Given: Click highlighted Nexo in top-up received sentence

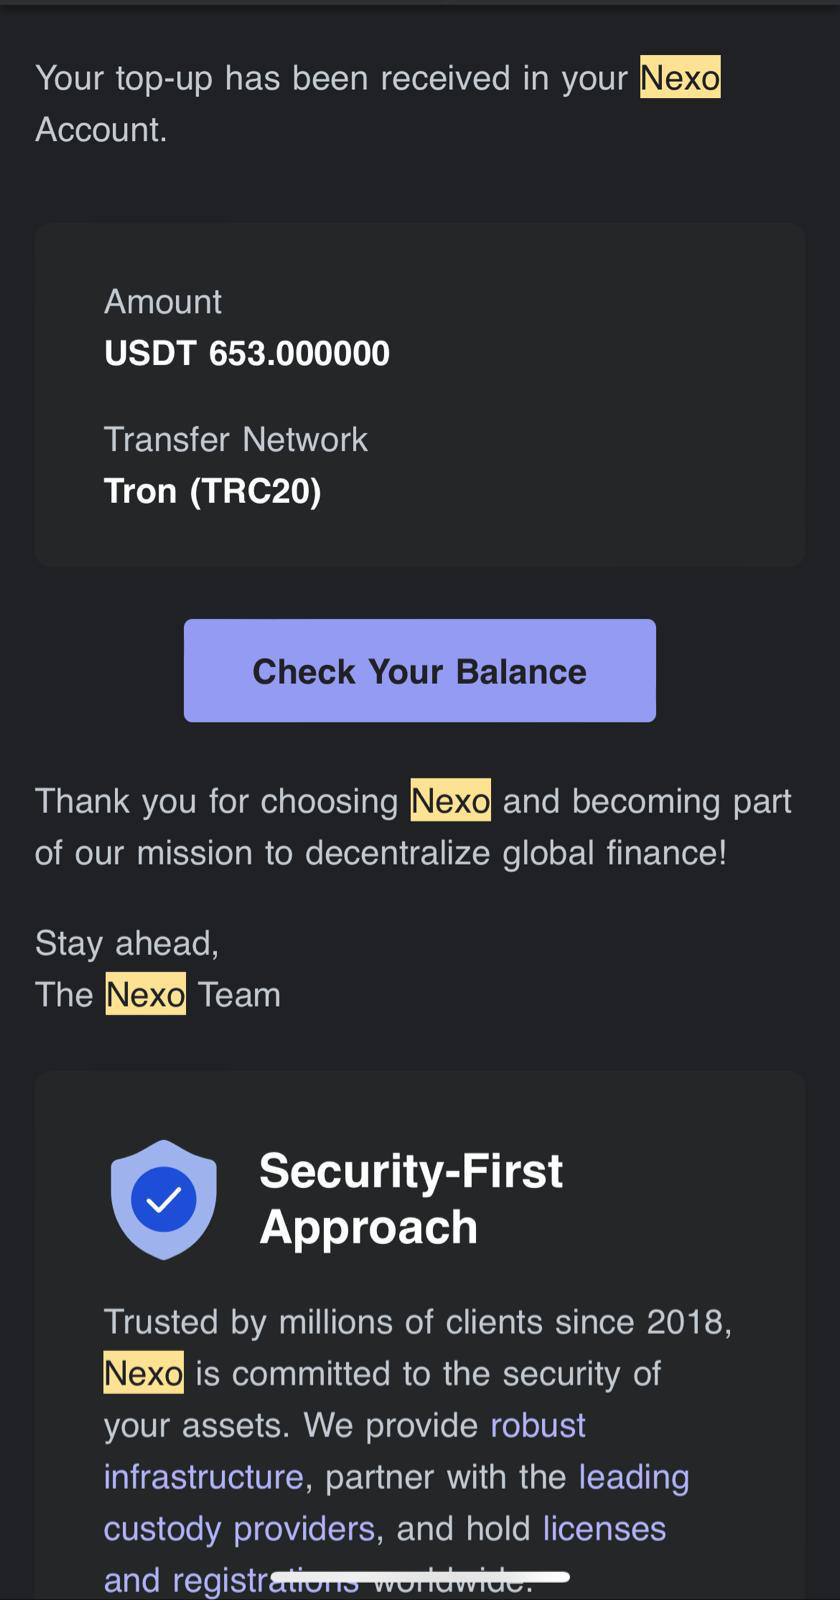Looking at the screenshot, I should (x=680, y=78).
